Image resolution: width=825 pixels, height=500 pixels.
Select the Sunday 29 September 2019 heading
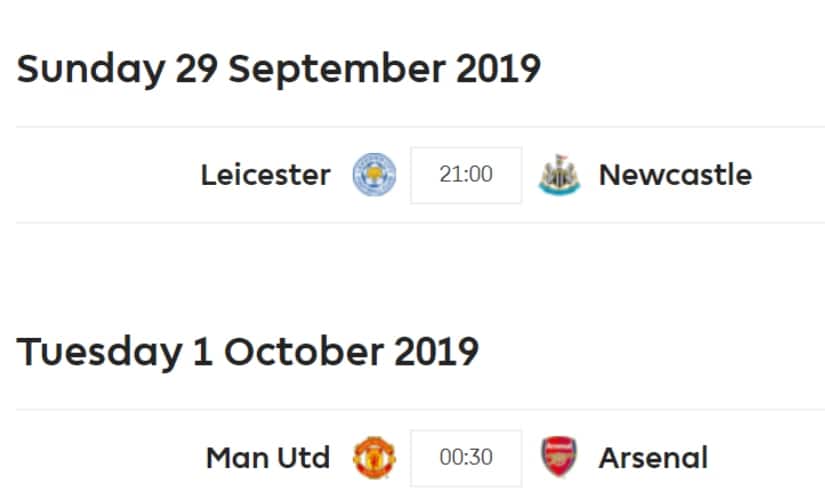[279, 69]
